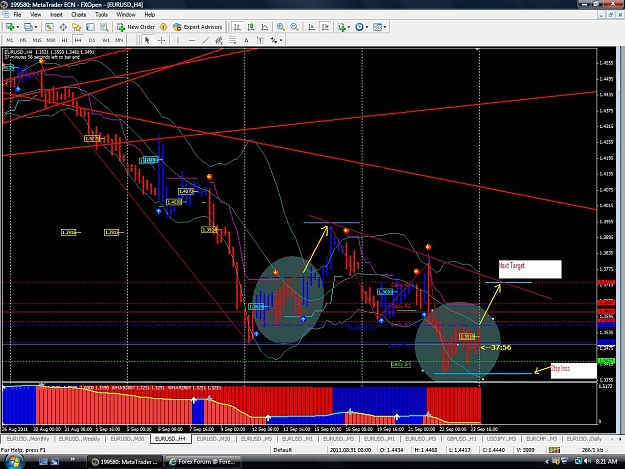Select the Cursor arrow tool
This screenshot has width=625, height=469.
click(147, 40)
